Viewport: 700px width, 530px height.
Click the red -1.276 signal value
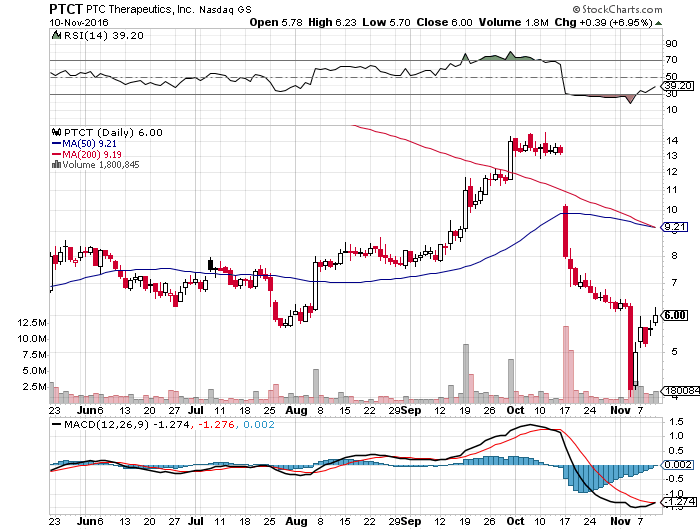coord(216,425)
